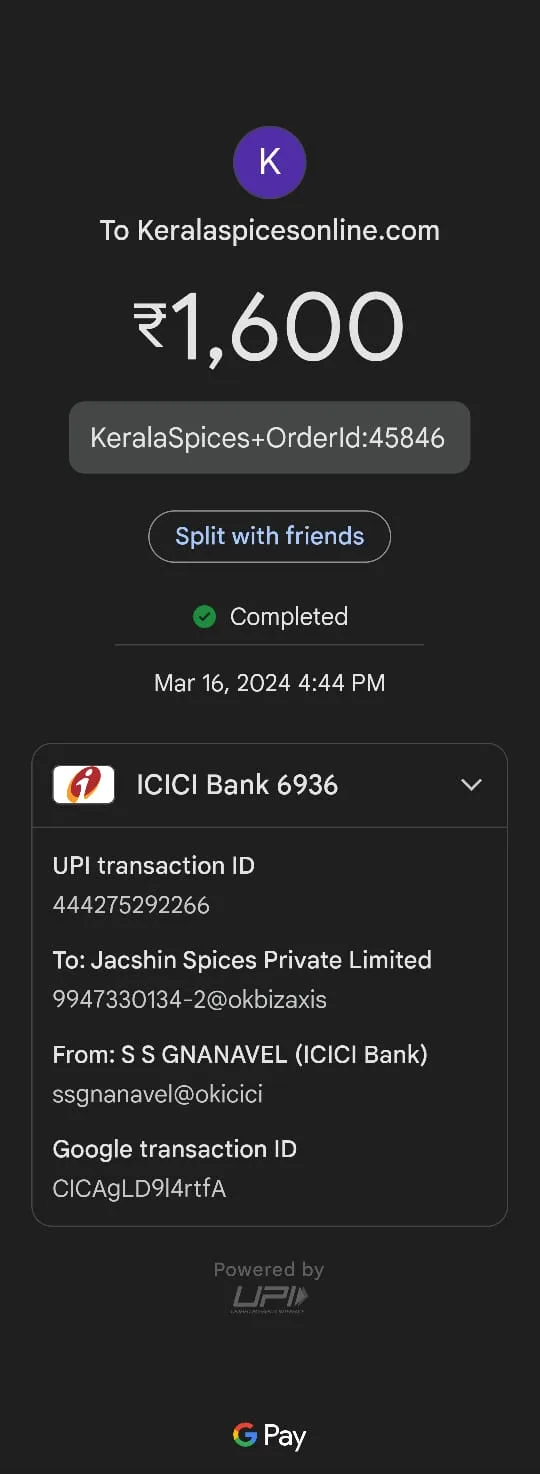
Task: Collapse the ICICI Bank 6936 chevron
Action: click(x=471, y=785)
